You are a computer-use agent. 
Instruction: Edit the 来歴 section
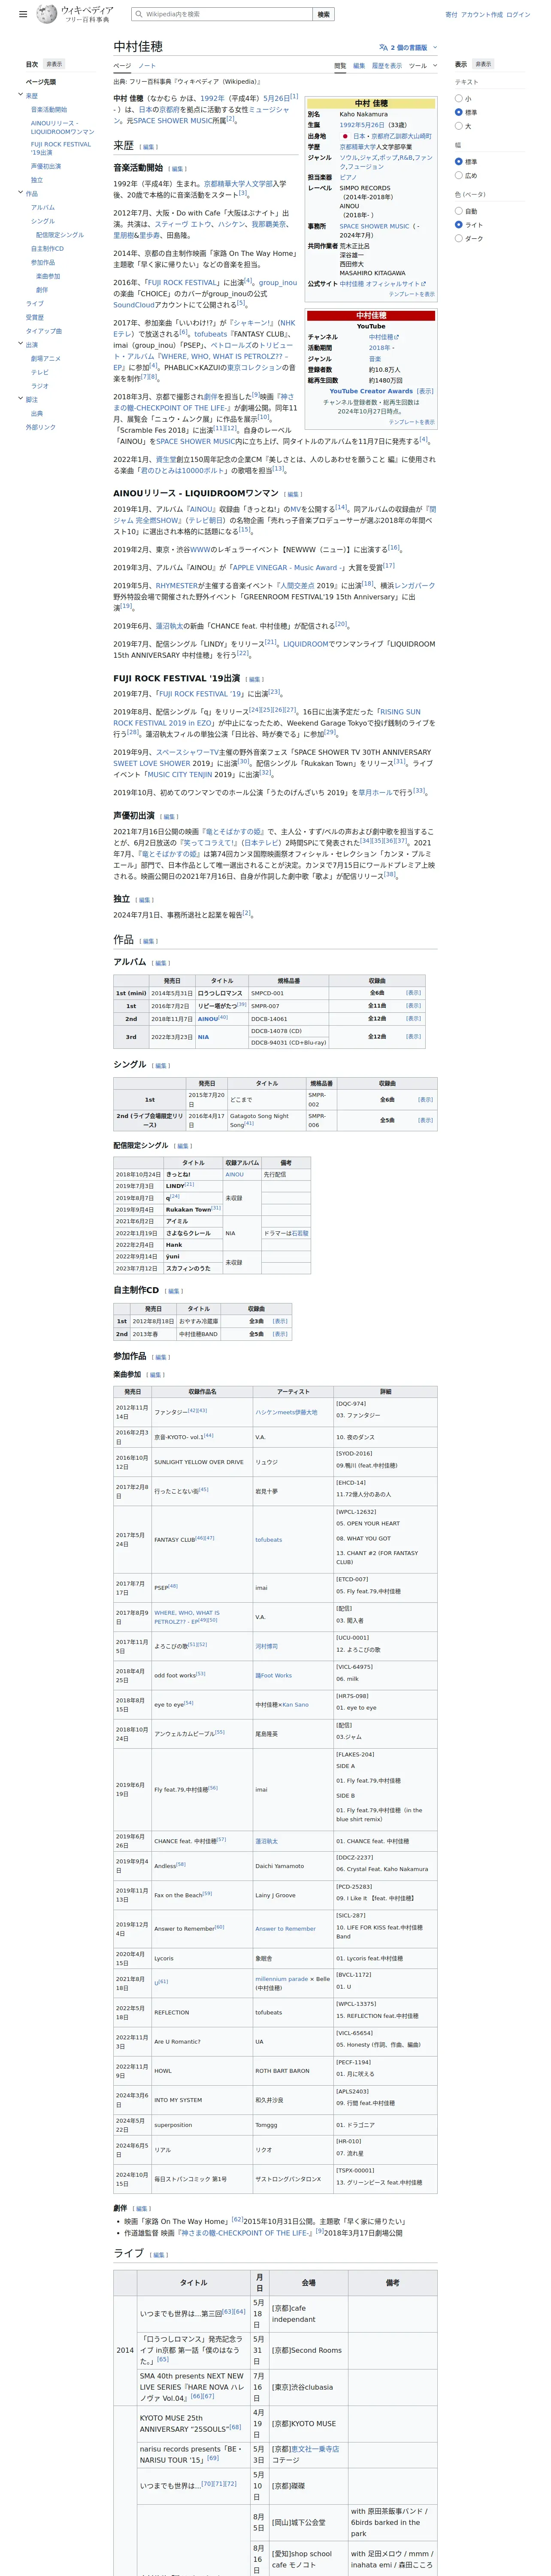[x=149, y=147]
